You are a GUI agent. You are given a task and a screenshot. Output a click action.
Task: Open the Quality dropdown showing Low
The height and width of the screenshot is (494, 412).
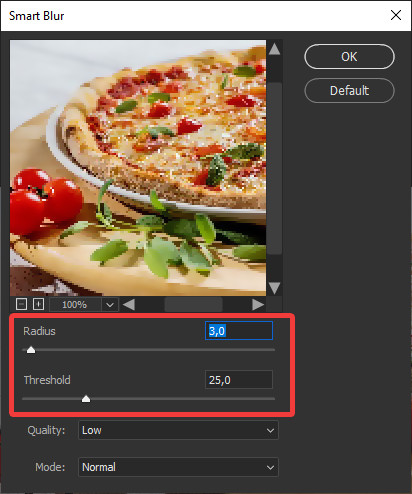(178, 430)
